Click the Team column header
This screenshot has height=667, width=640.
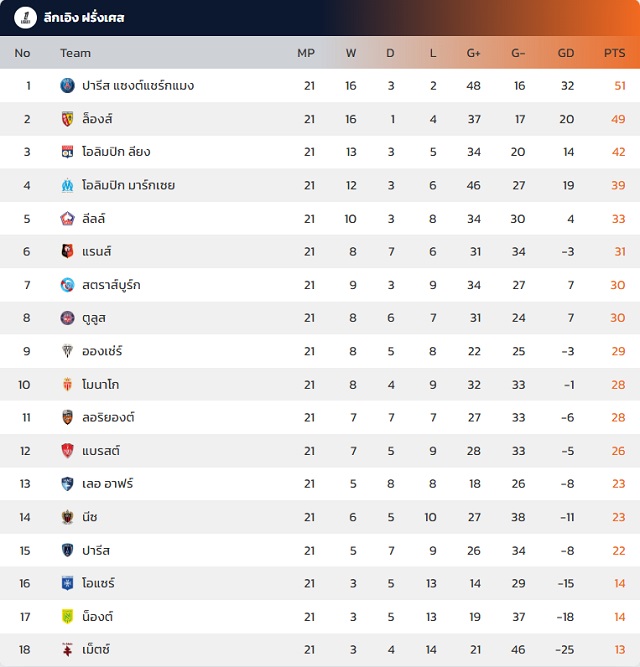pyautogui.click(x=75, y=53)
